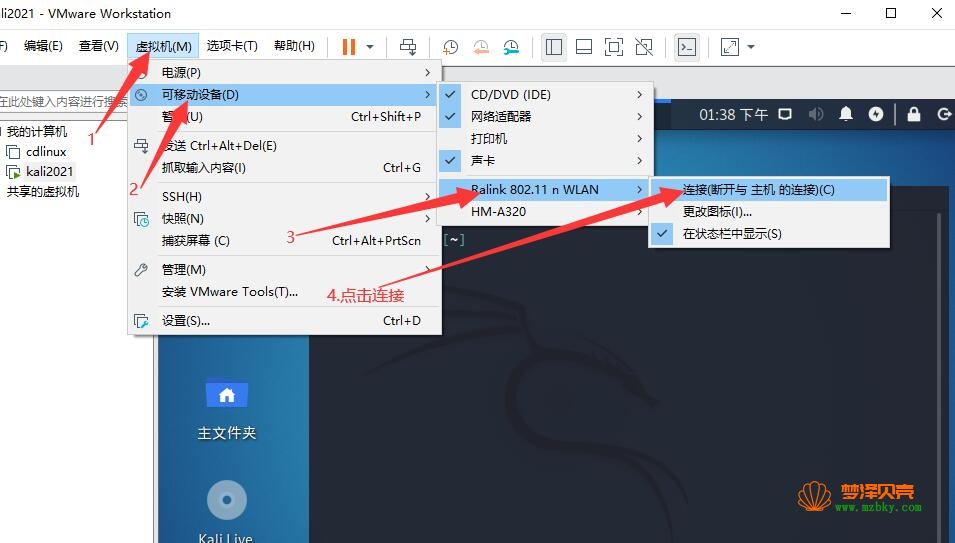This screenshot has width=955, height=543.
Task: Click the send Ctrl+Alt+Del toolbar icon
Action: coord(408,47)
